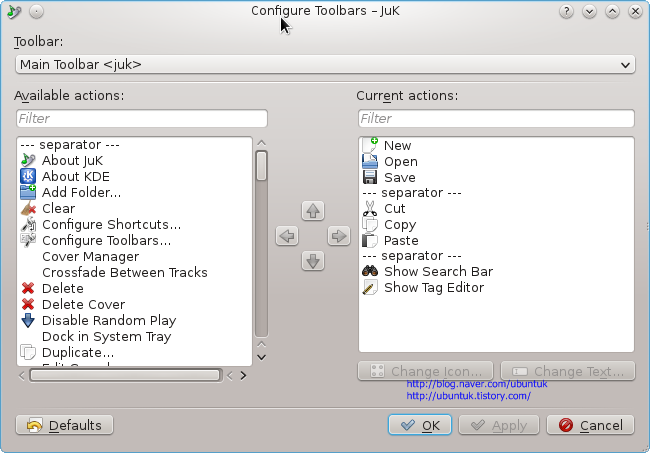Select the second separator in current actions
This screenshot has height=453, width=650.
click(412, 256)
